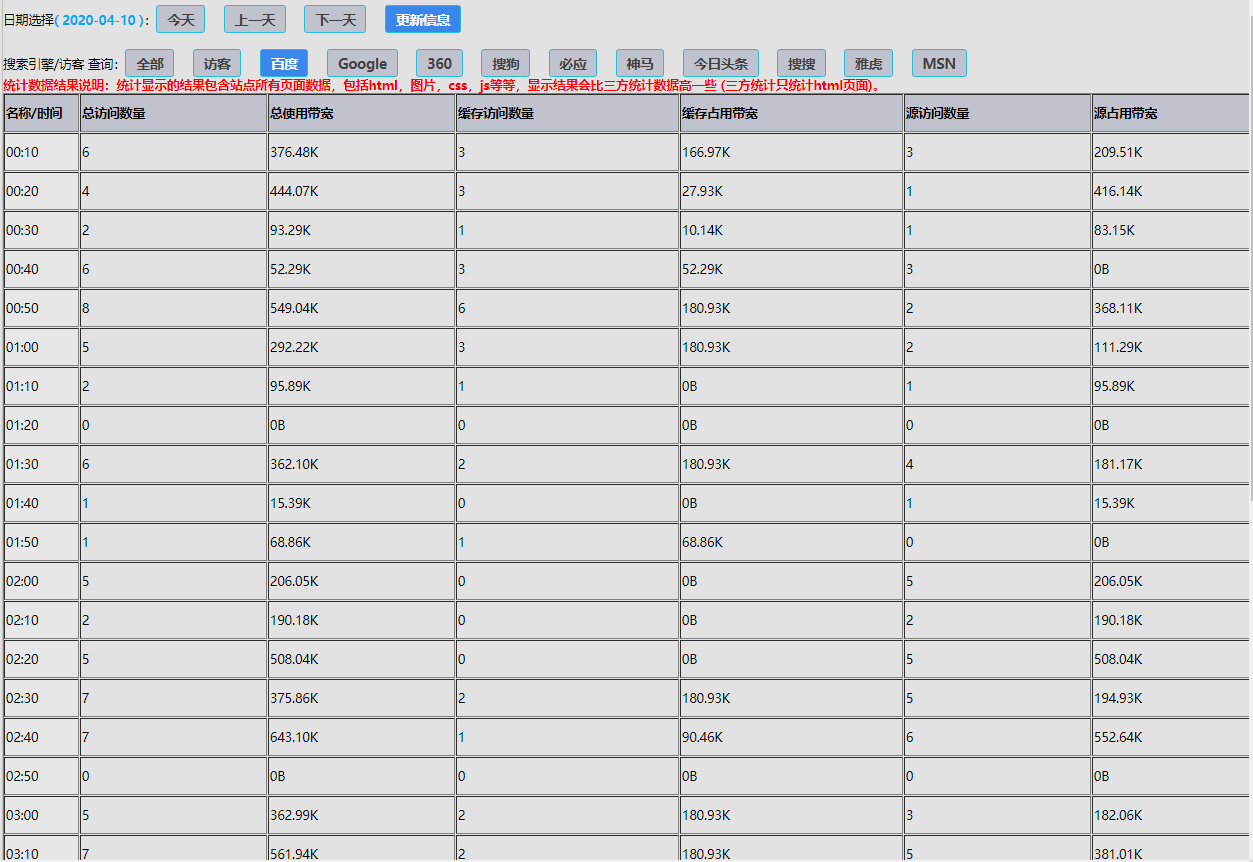The image size is (1253, 862).
Task: Choose the 必应 filter button
Action: [x=573, y=63]
